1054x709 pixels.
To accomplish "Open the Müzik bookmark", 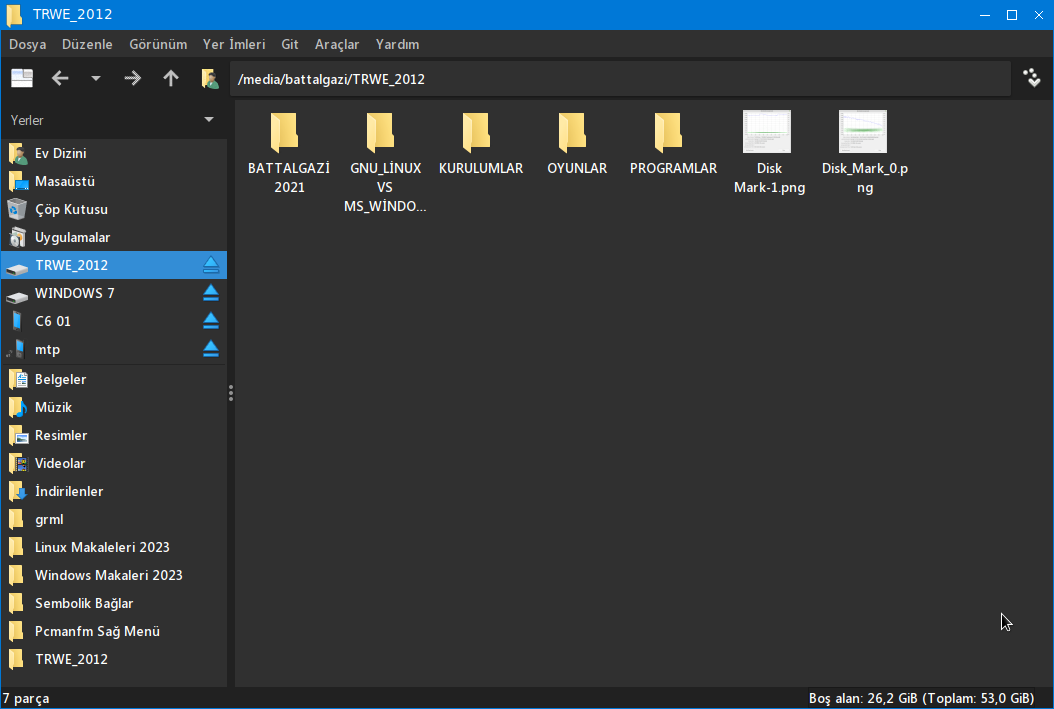I will point(114,407).
